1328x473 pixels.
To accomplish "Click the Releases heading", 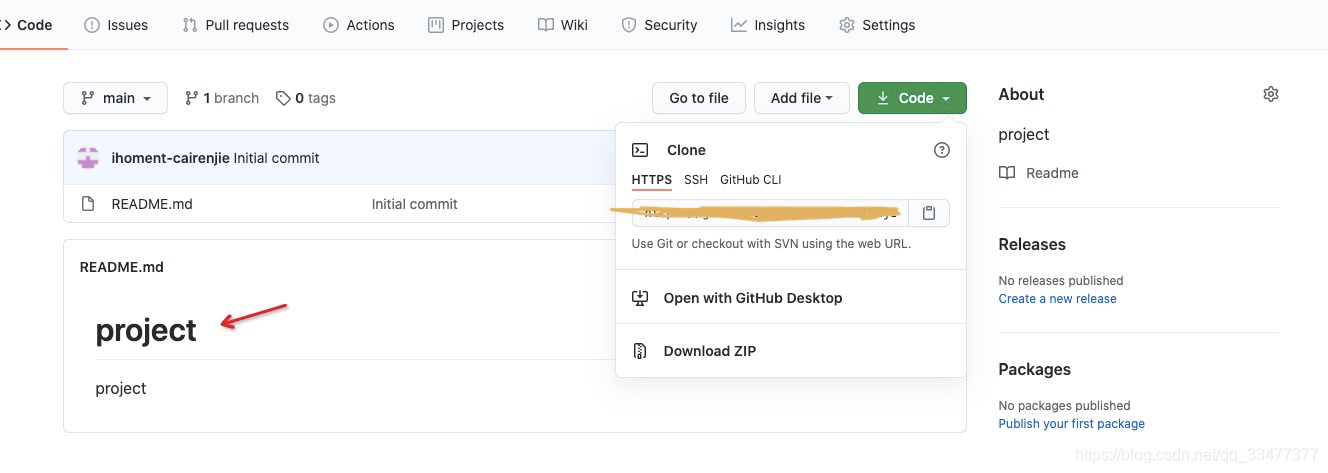I will 1032,244.
